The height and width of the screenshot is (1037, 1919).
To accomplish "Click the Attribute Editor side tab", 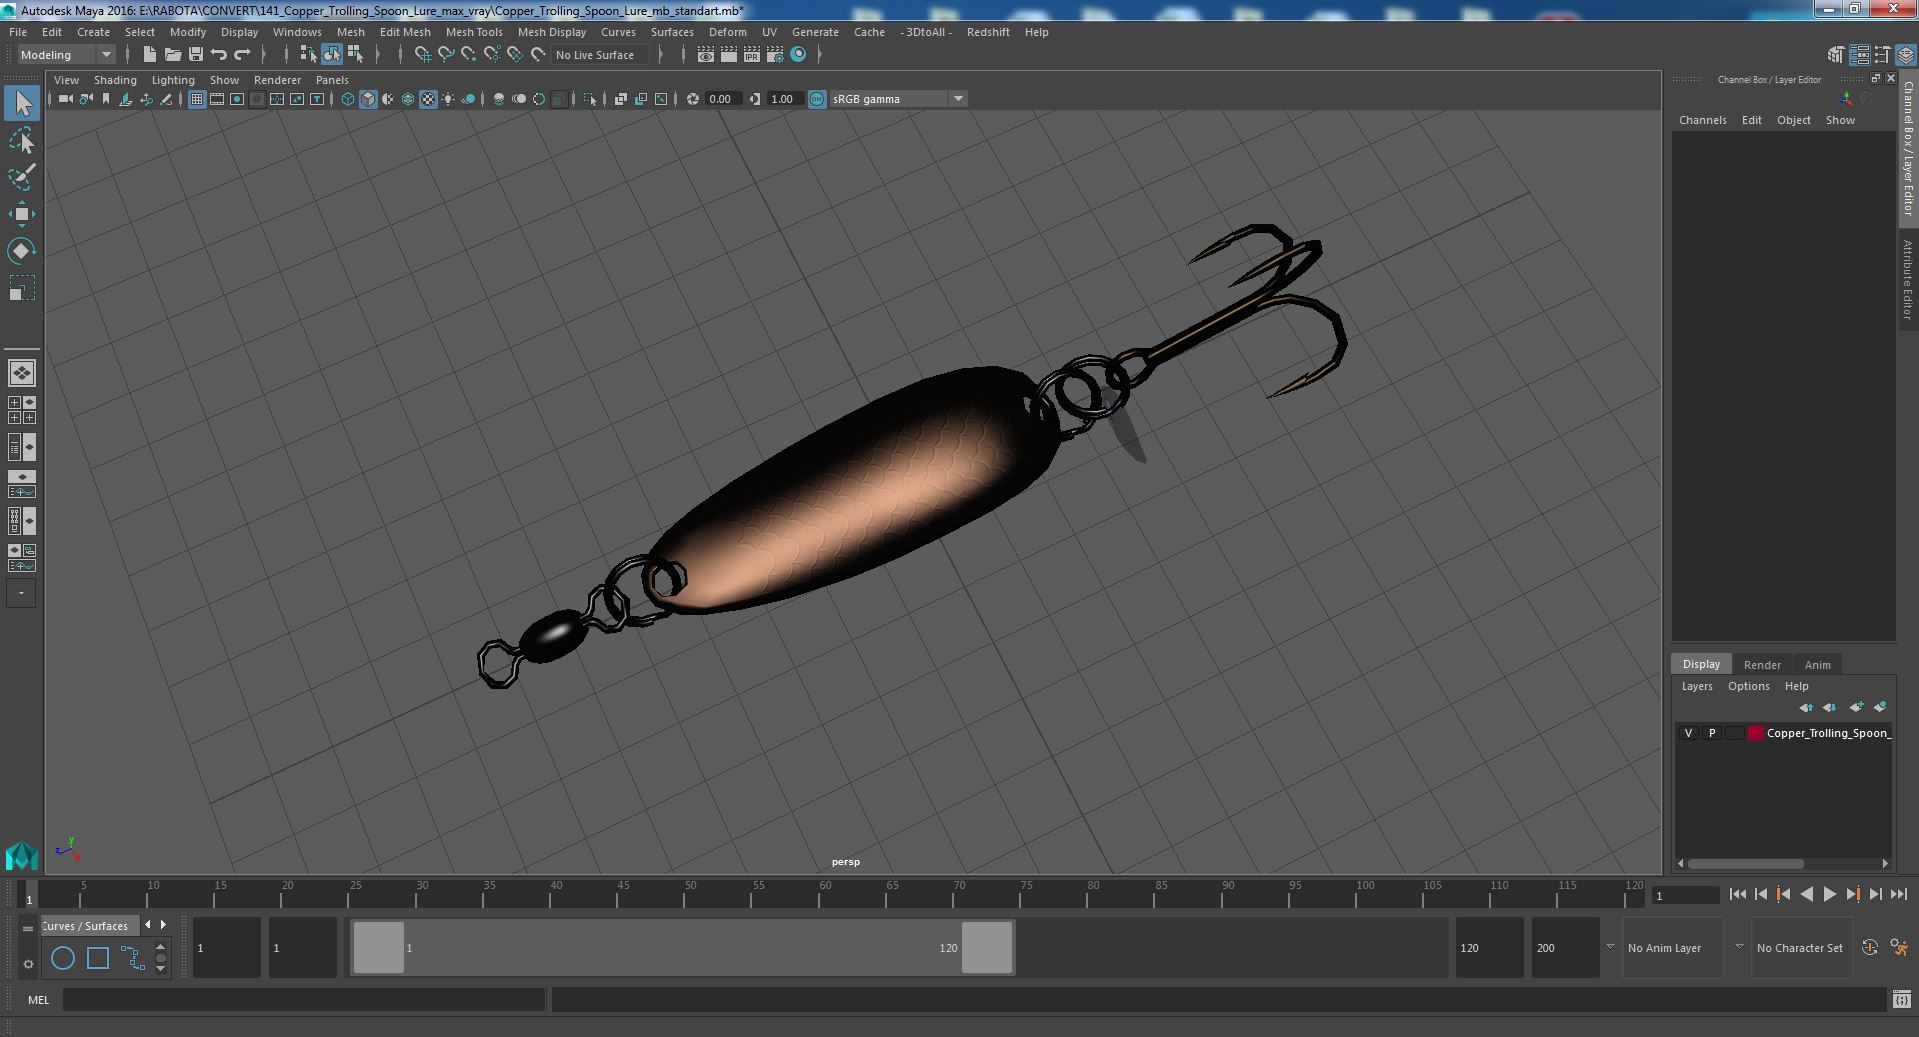I will pos(1908,280).
